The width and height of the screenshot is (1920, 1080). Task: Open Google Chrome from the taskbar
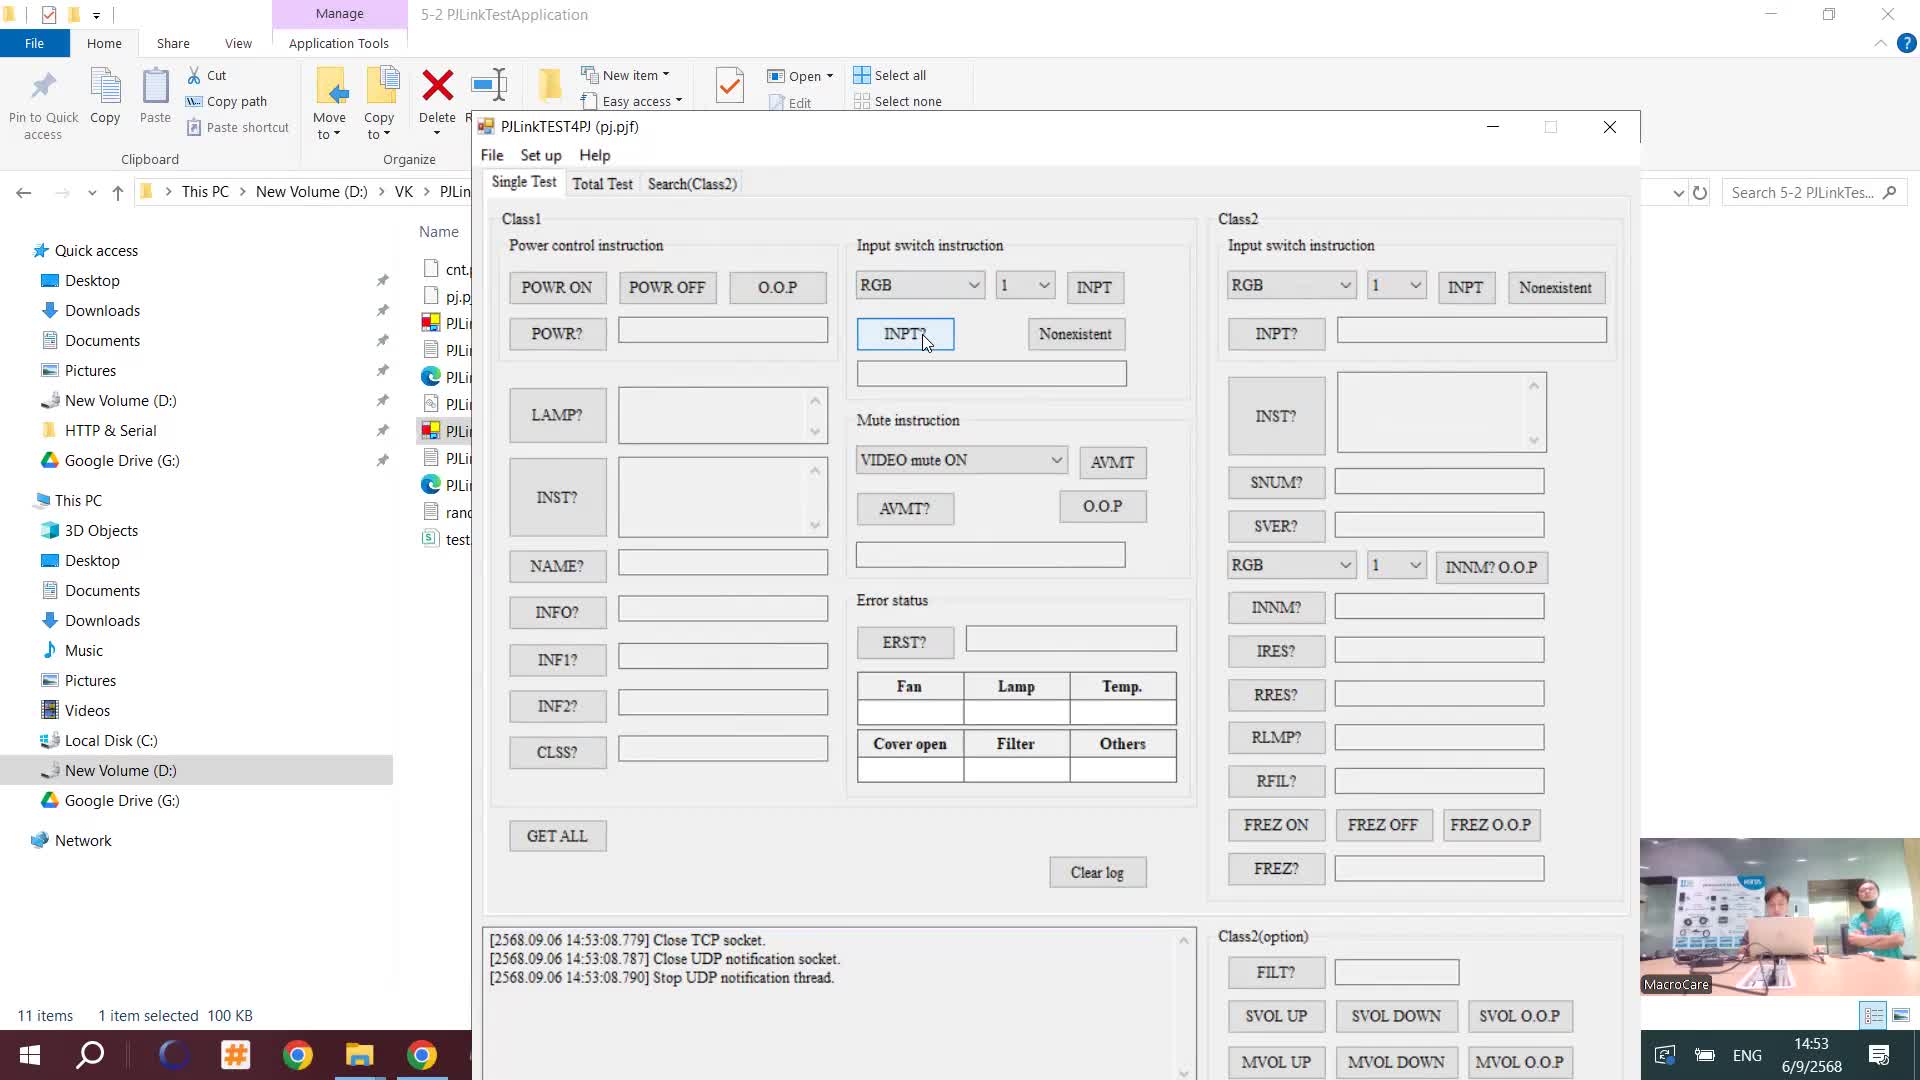297,1054
